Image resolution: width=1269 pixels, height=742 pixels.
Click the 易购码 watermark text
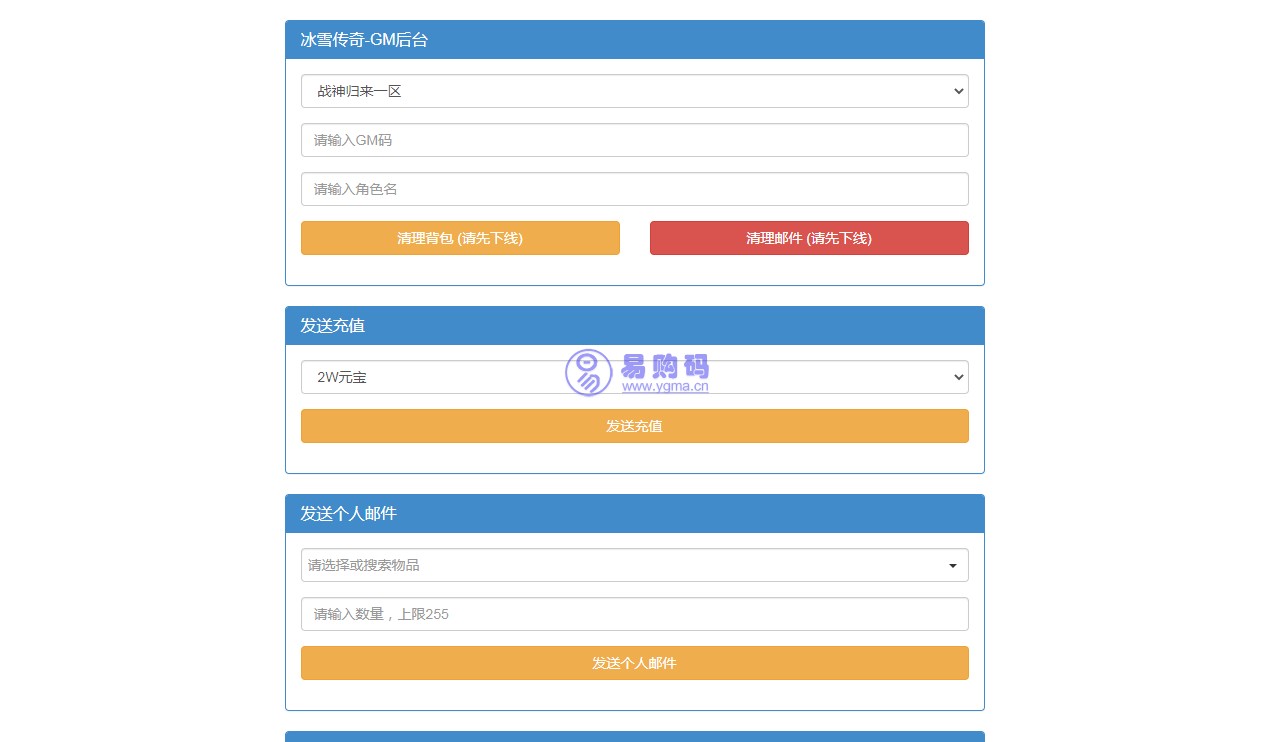click(x=665, y=366)
